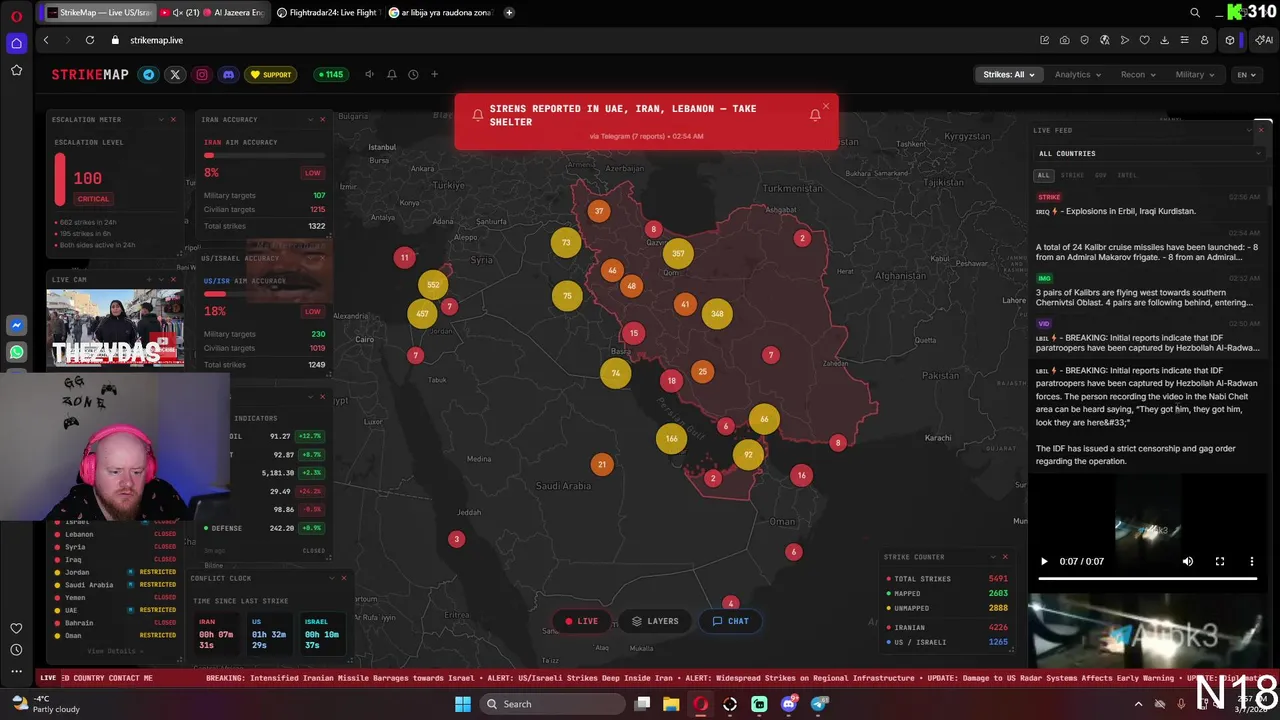The width and height of the screenshot is (1280, 720).
Task: Open the Opera AI button in toolbar
Action: tap(1264, 40)
